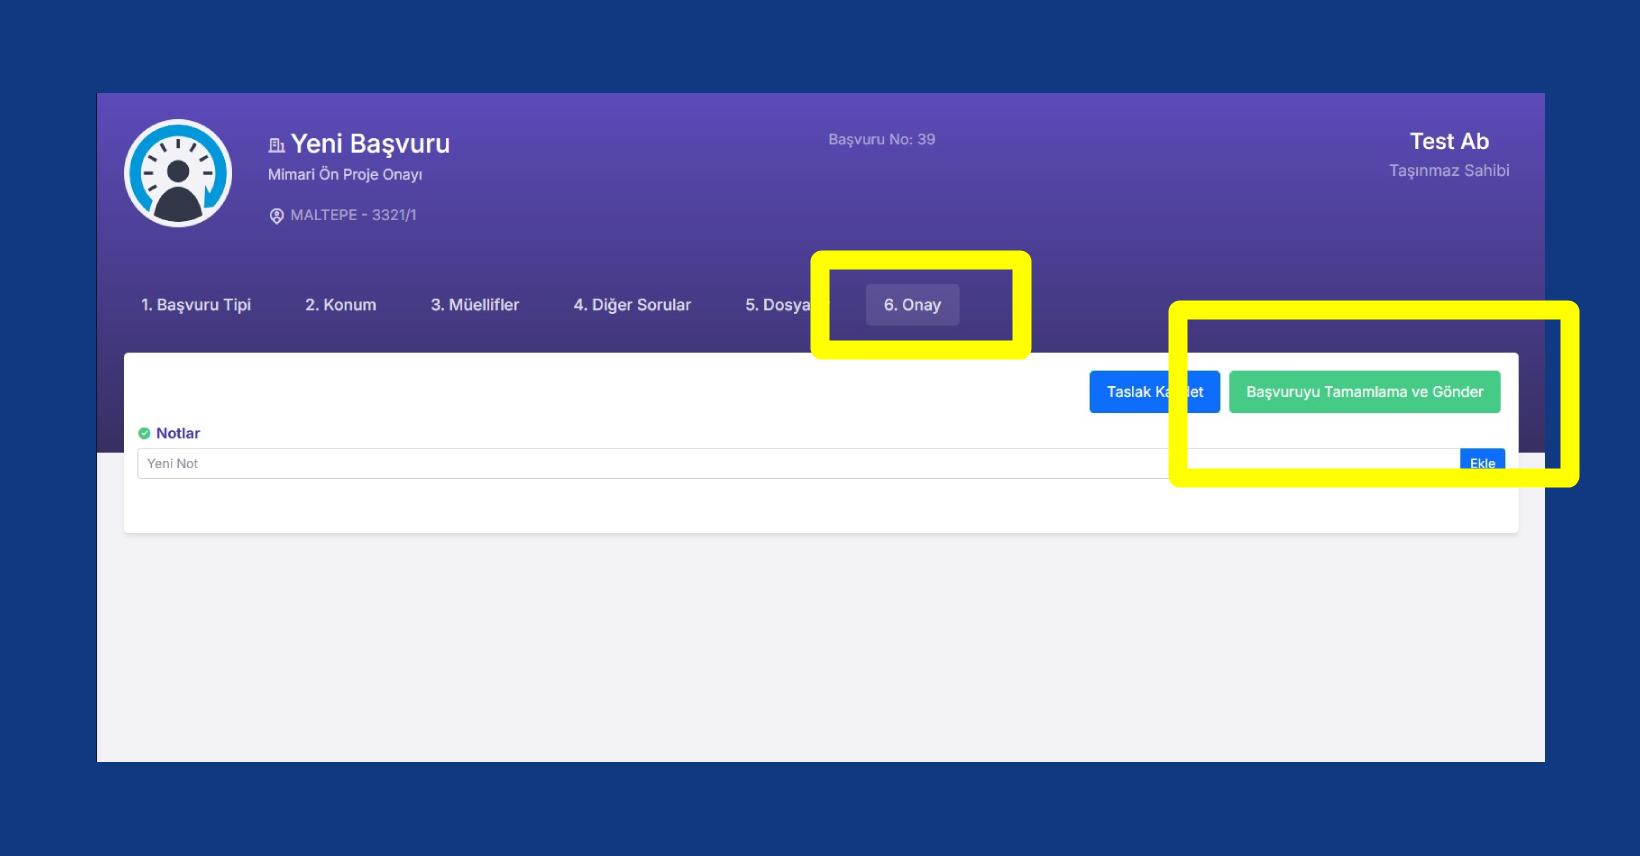
Task: Open the 5. Dosya tab
Action: coord(777,305)
